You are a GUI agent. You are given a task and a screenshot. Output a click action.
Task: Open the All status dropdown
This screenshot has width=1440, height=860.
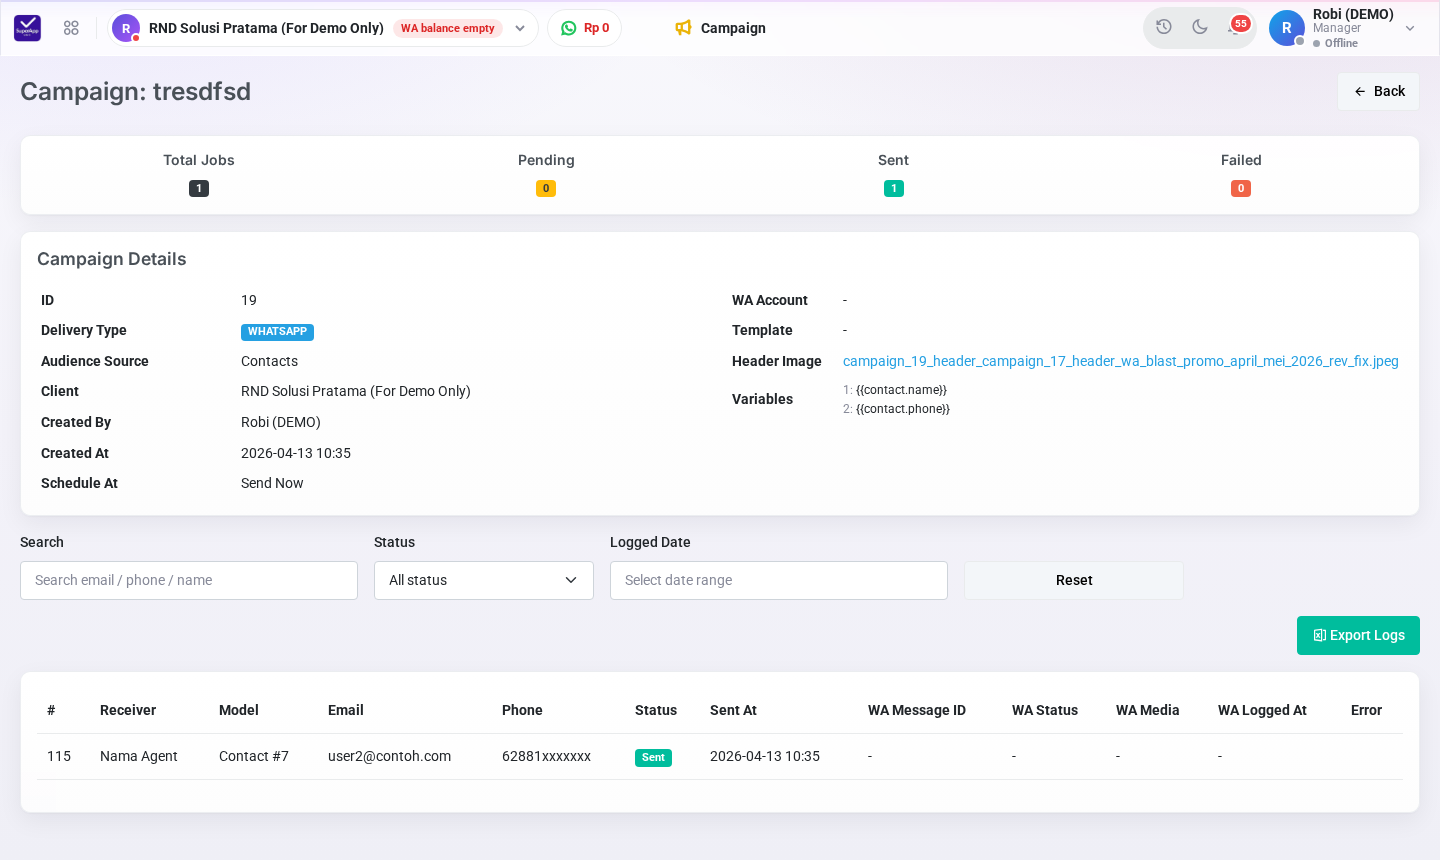point(484,580)
